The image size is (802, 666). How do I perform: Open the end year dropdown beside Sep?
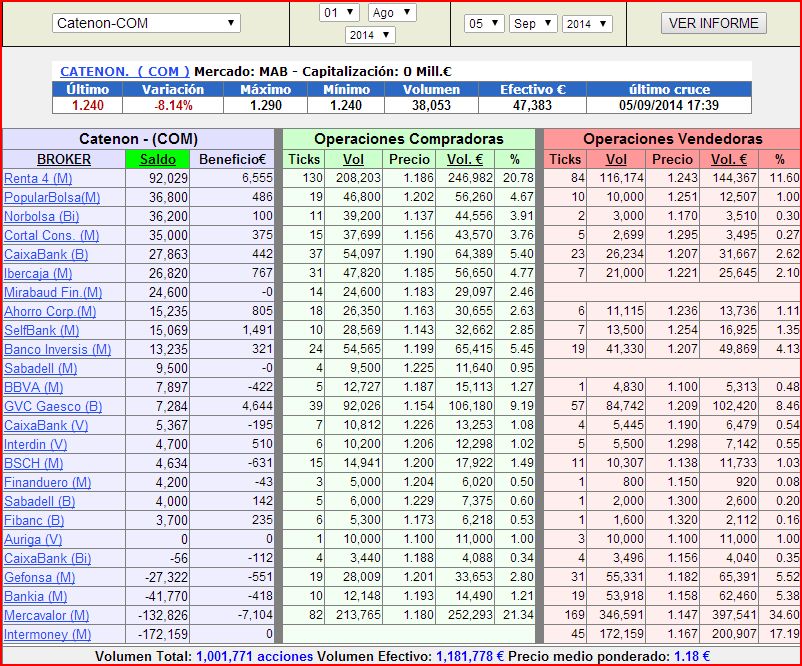pyautogui.click(x=587, y=23)
